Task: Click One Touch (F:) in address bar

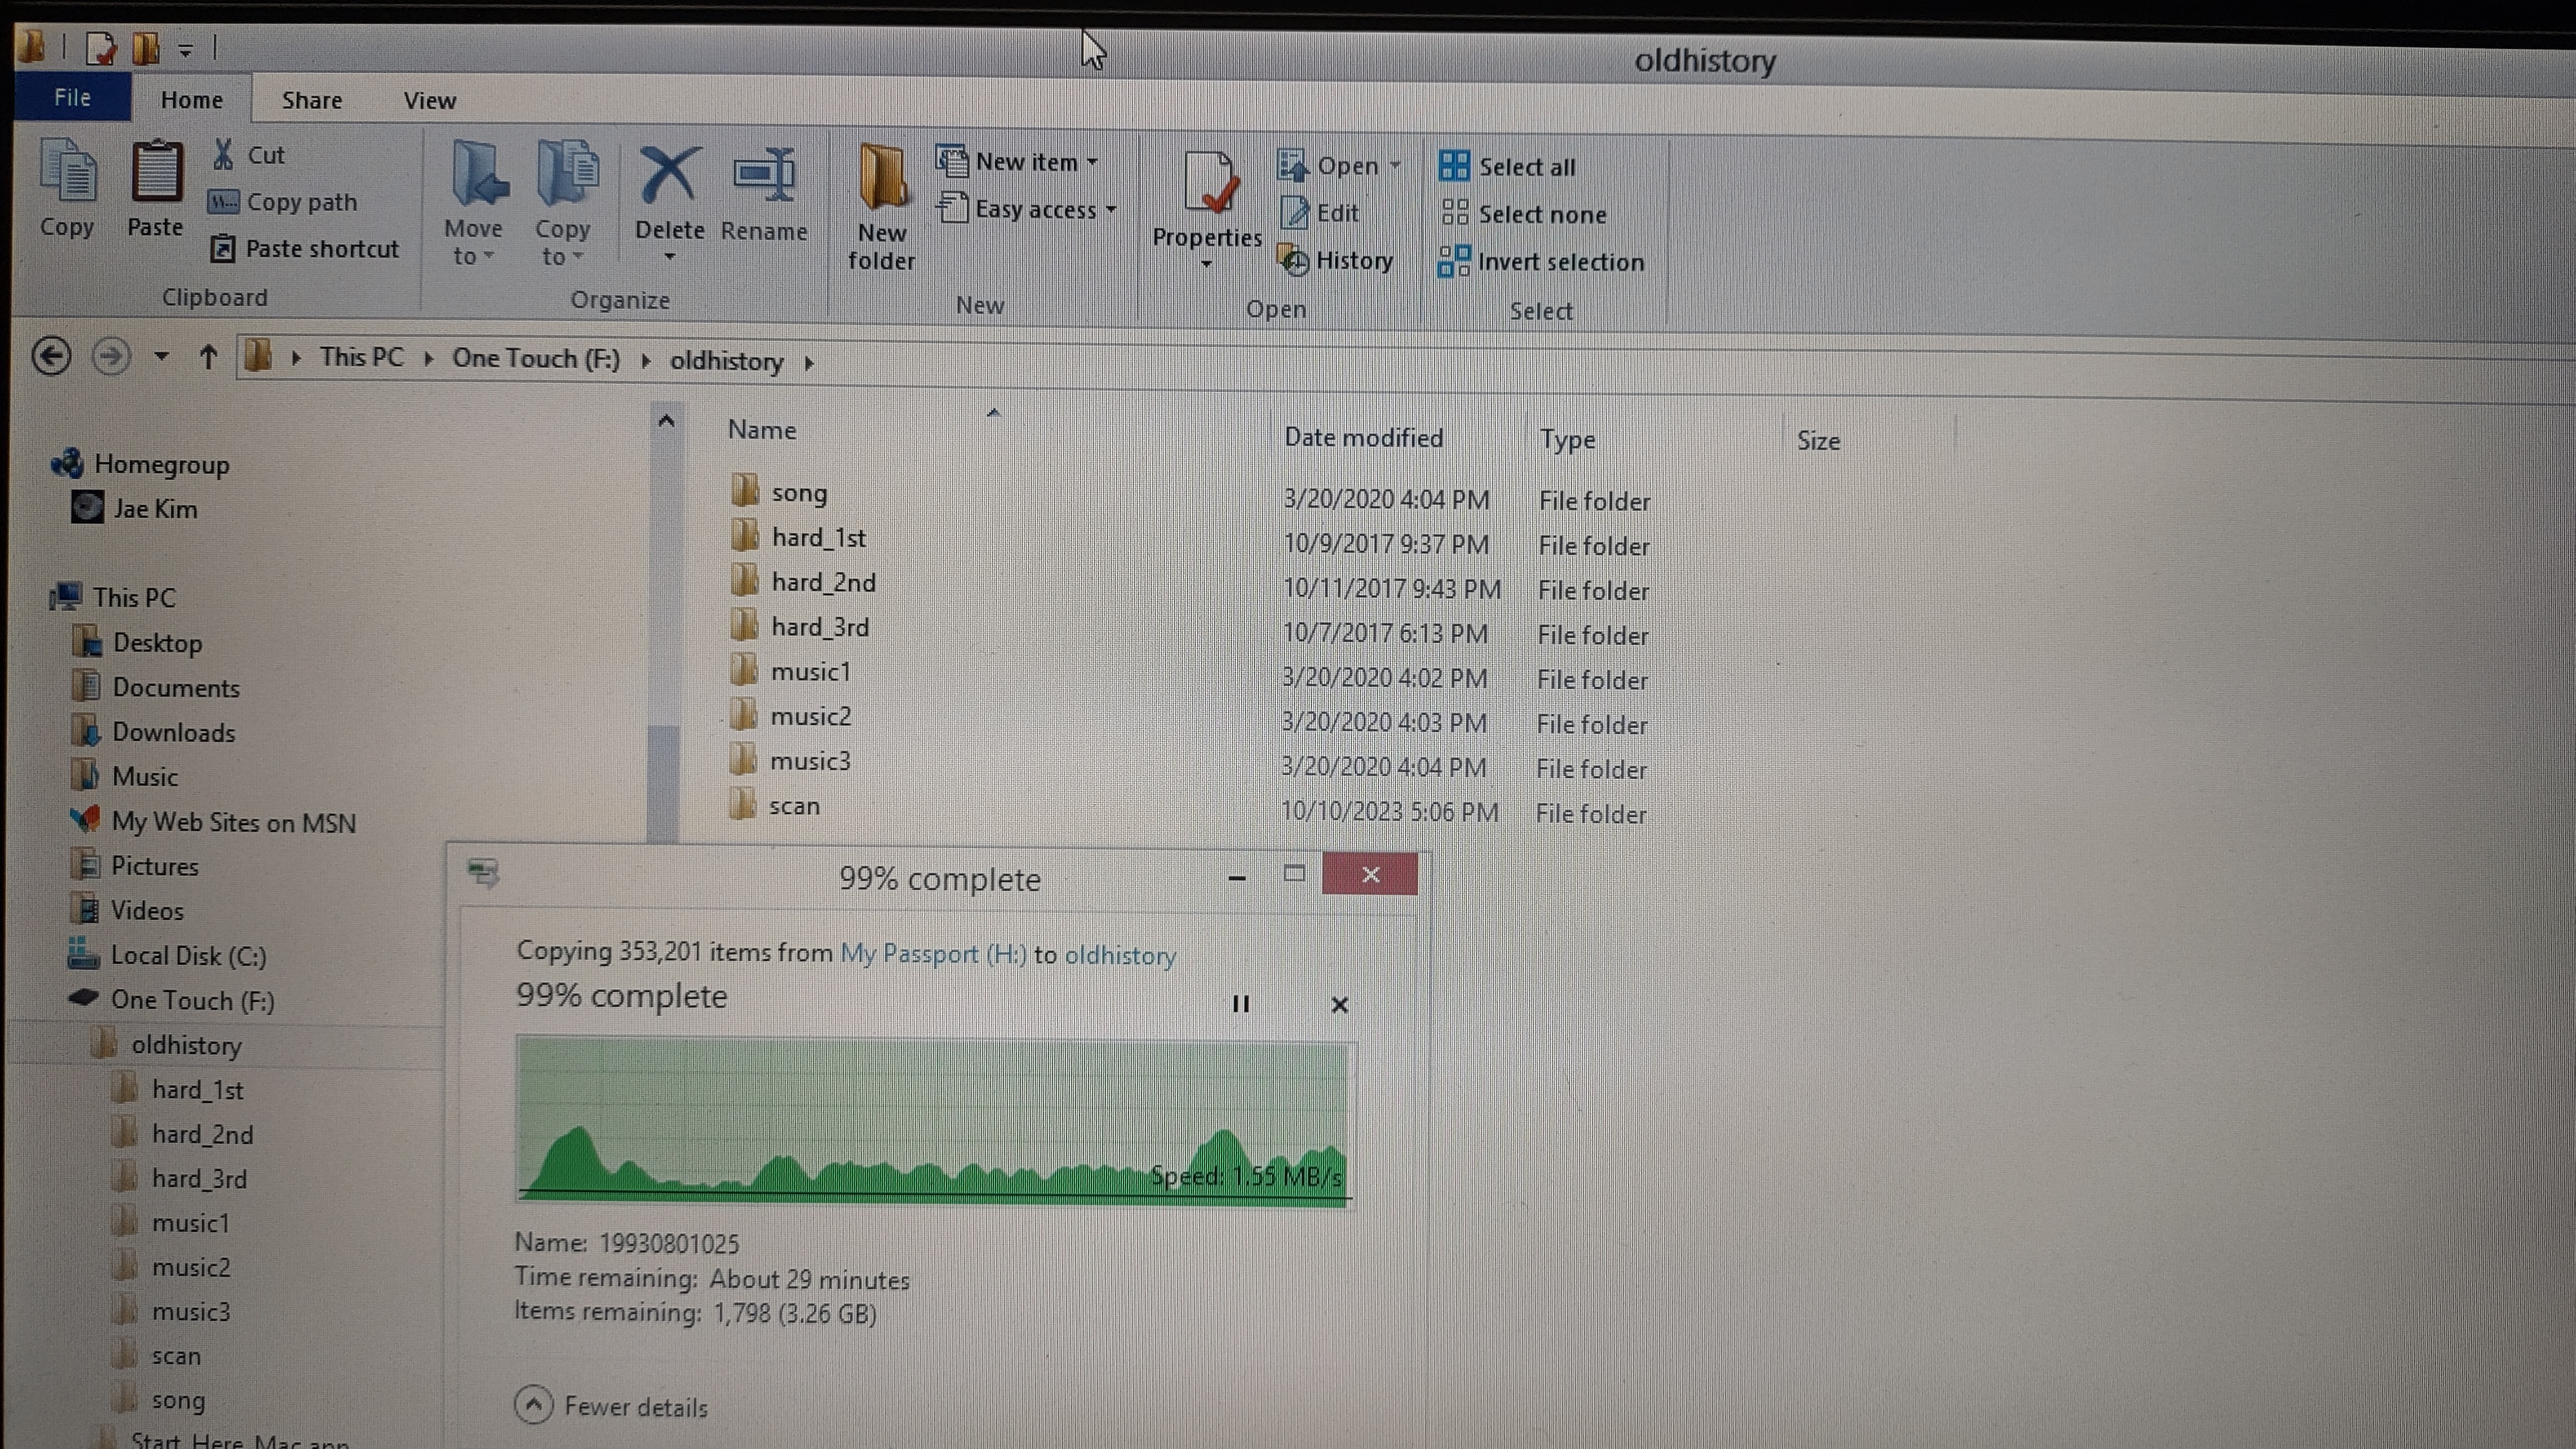Action: coord(536,358)
